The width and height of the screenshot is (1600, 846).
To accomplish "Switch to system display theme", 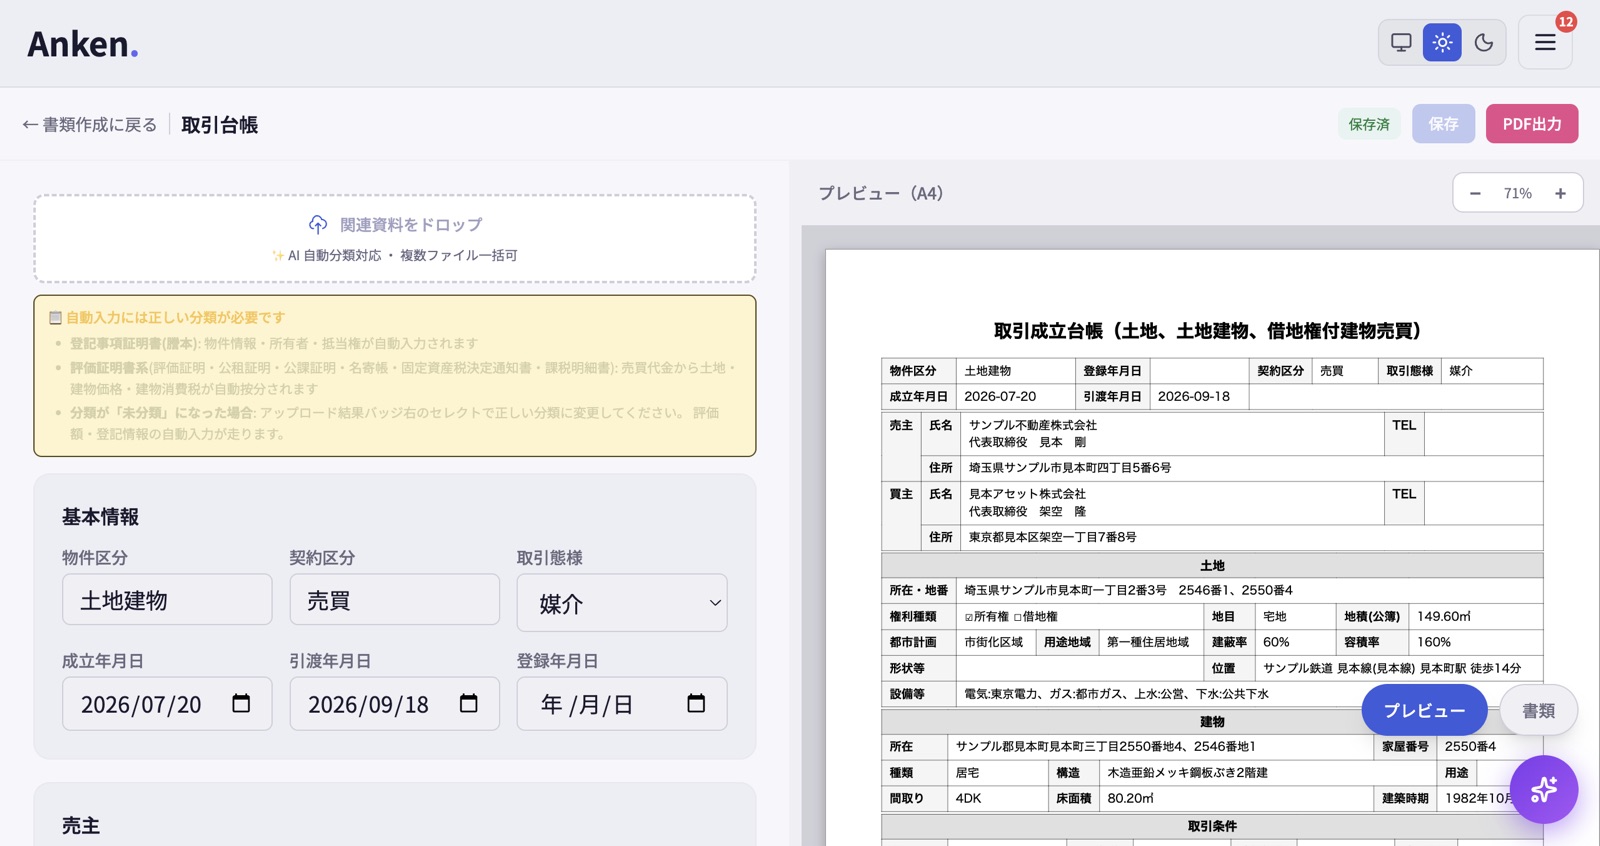I will [x=1401, y=43].
